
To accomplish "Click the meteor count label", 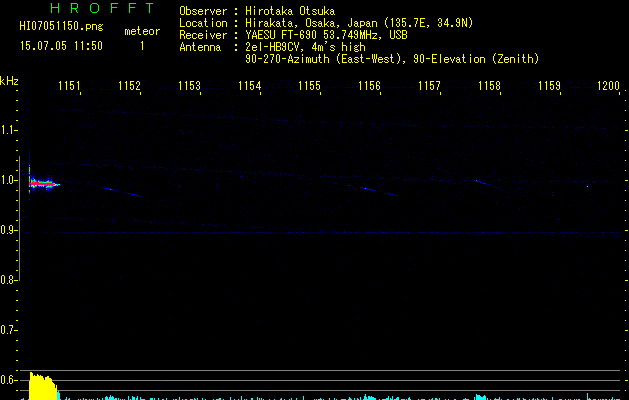I will pyautogui.click(x=142, y=31).
